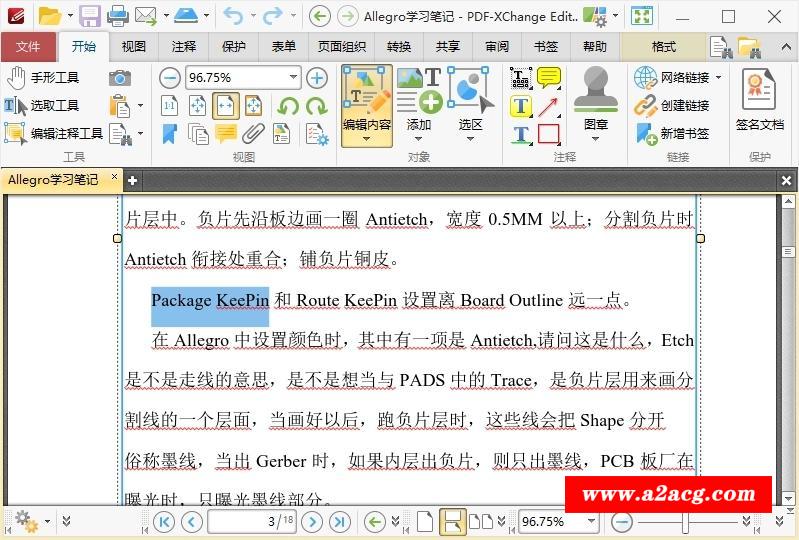Click the status bar zoom slider
799x540 pixels.
coord(687,522)
